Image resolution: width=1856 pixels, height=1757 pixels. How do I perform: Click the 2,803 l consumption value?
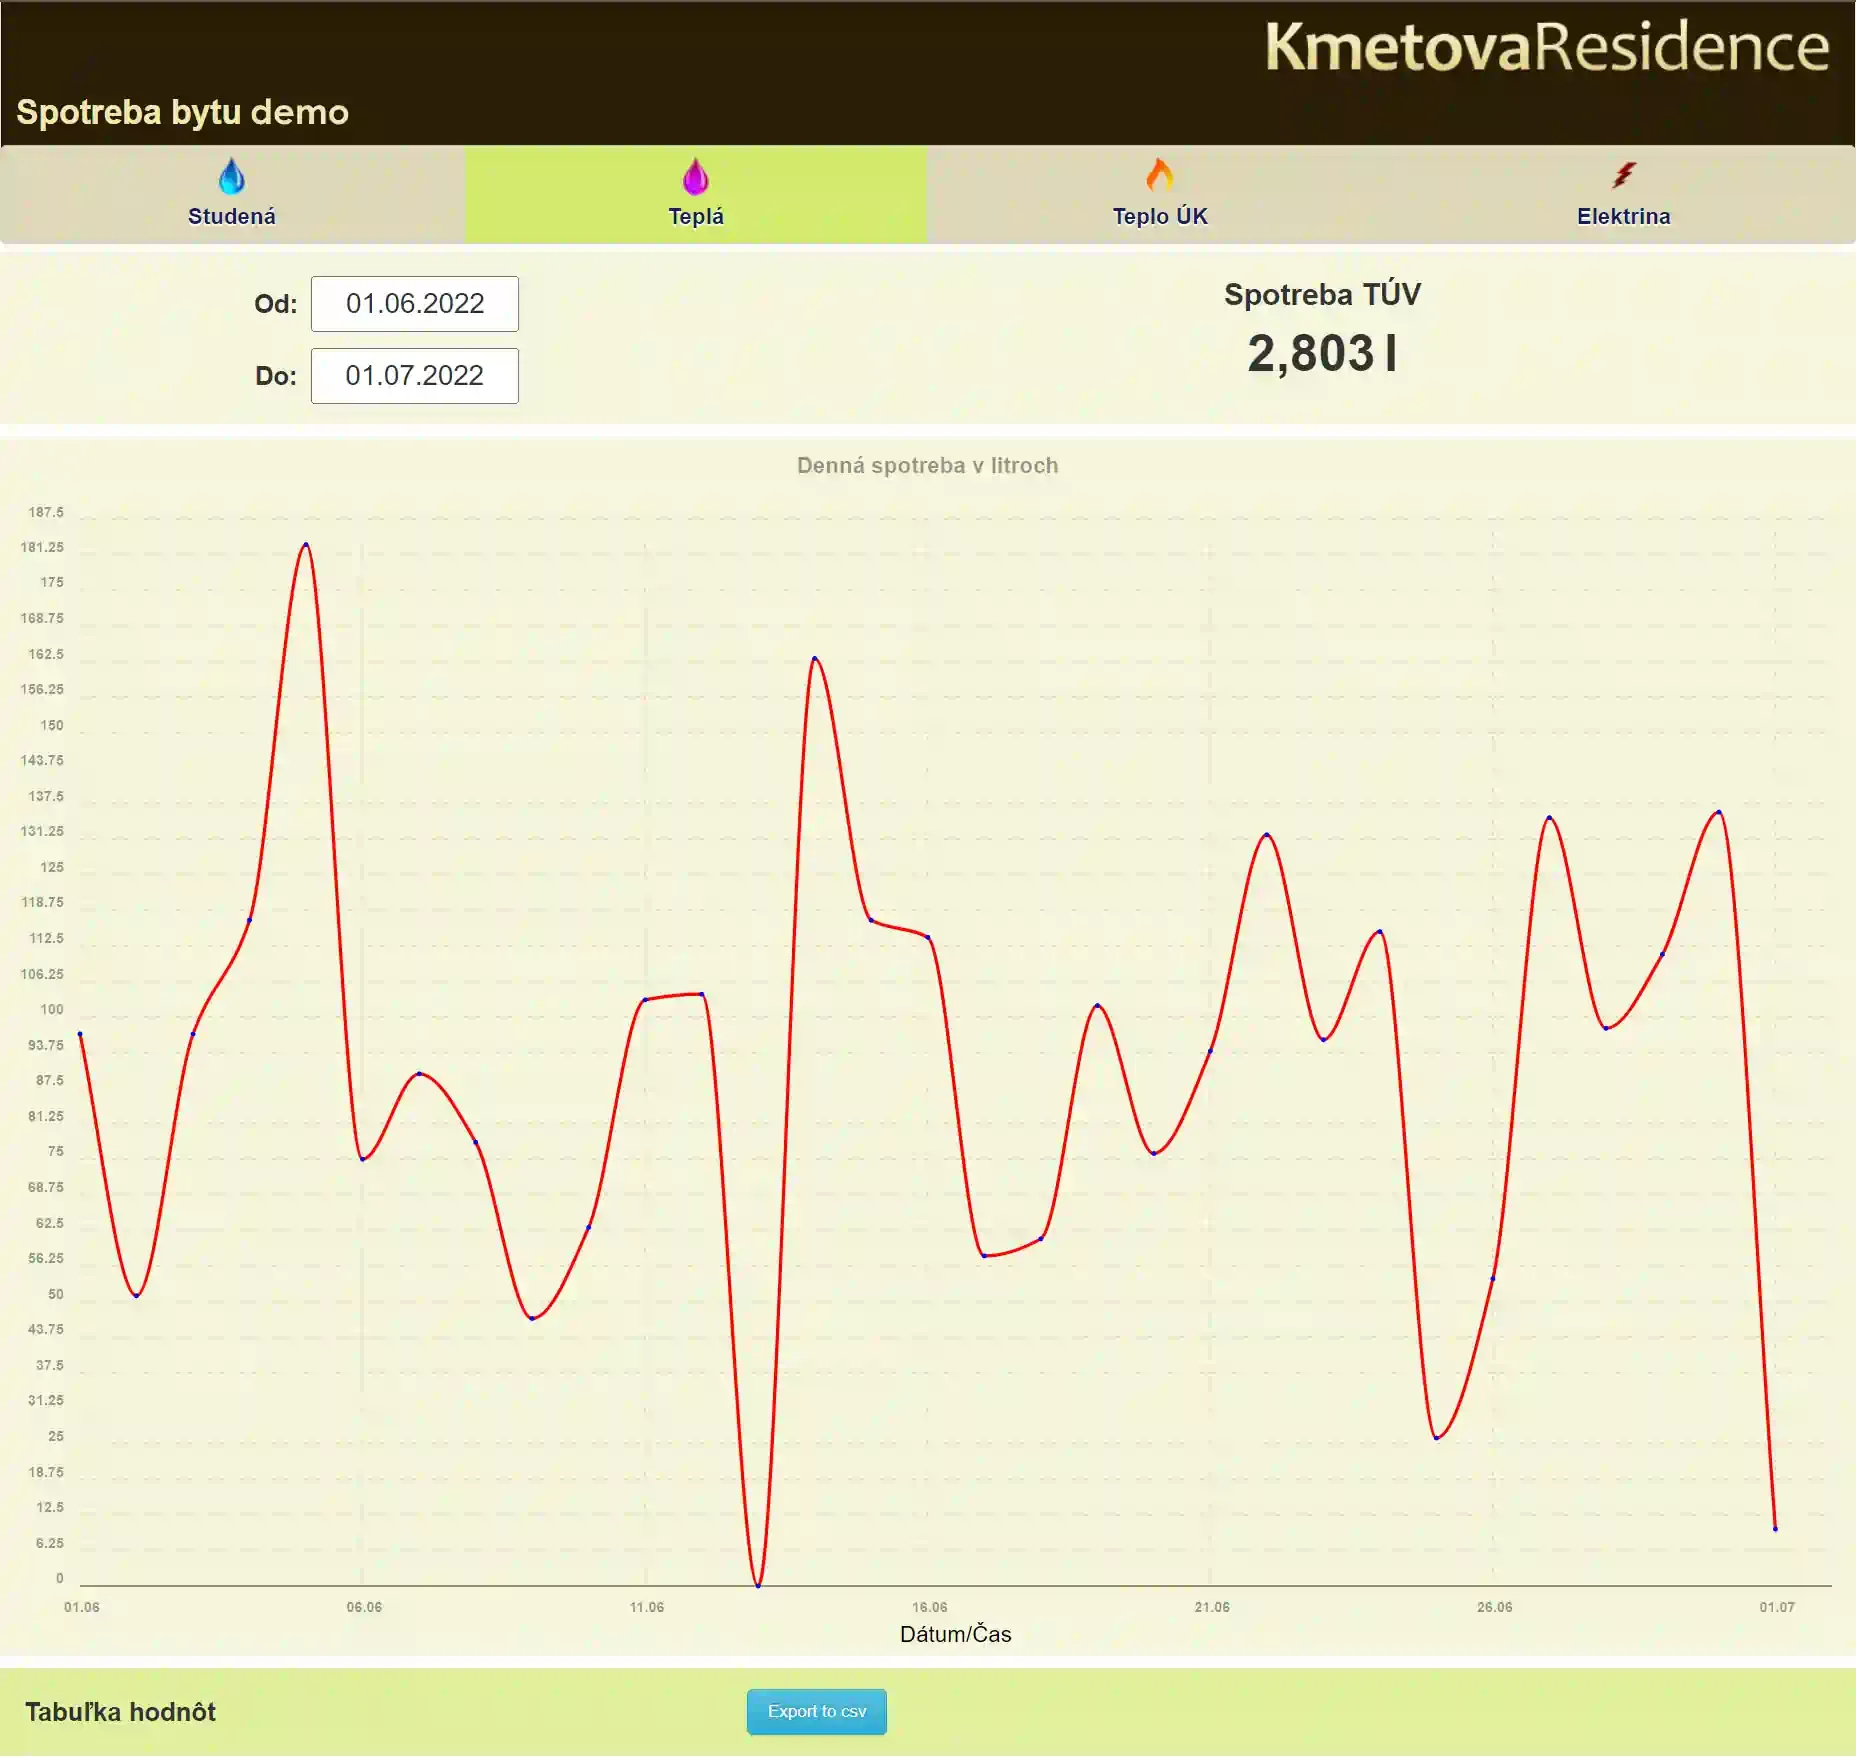[1321, 354]
